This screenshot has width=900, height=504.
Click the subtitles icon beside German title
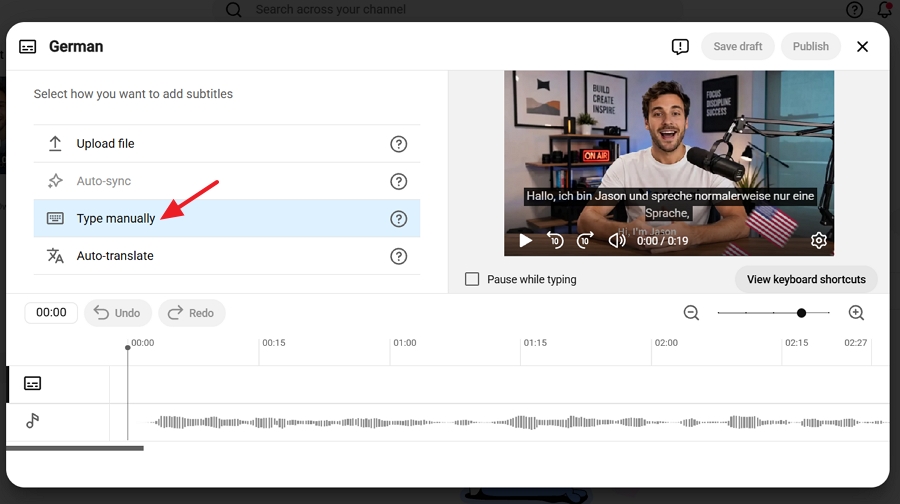click(x=28, y=46)
